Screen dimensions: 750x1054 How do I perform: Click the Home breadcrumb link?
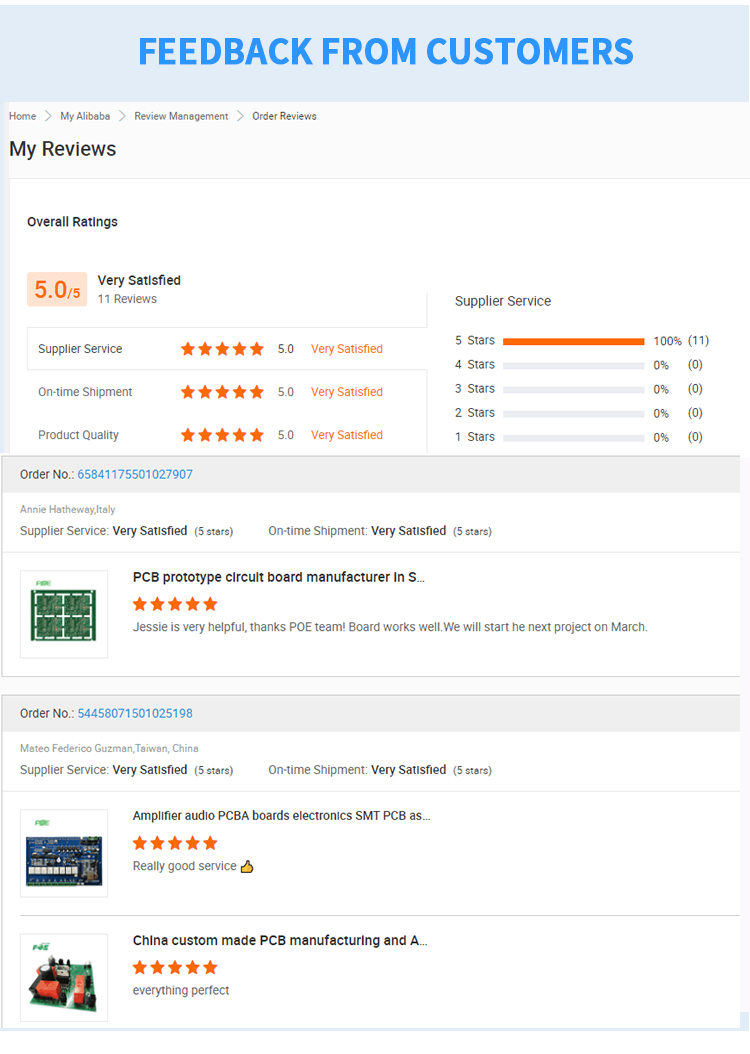pyautogui.click(x=22, y=116)
